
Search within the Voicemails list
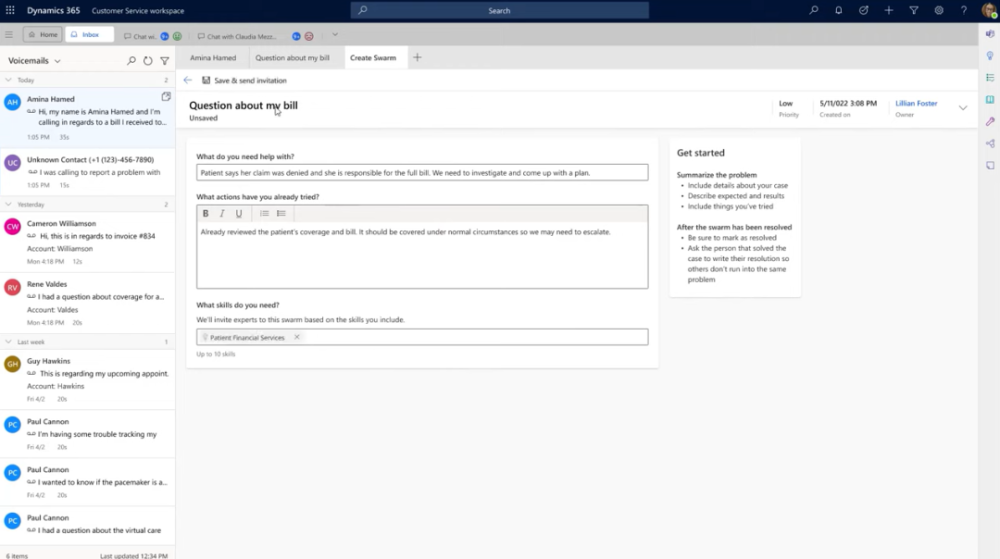[131, 61]
